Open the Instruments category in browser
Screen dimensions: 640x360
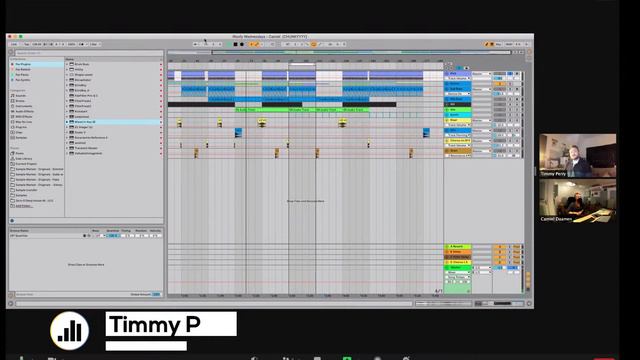coord(24,106)
